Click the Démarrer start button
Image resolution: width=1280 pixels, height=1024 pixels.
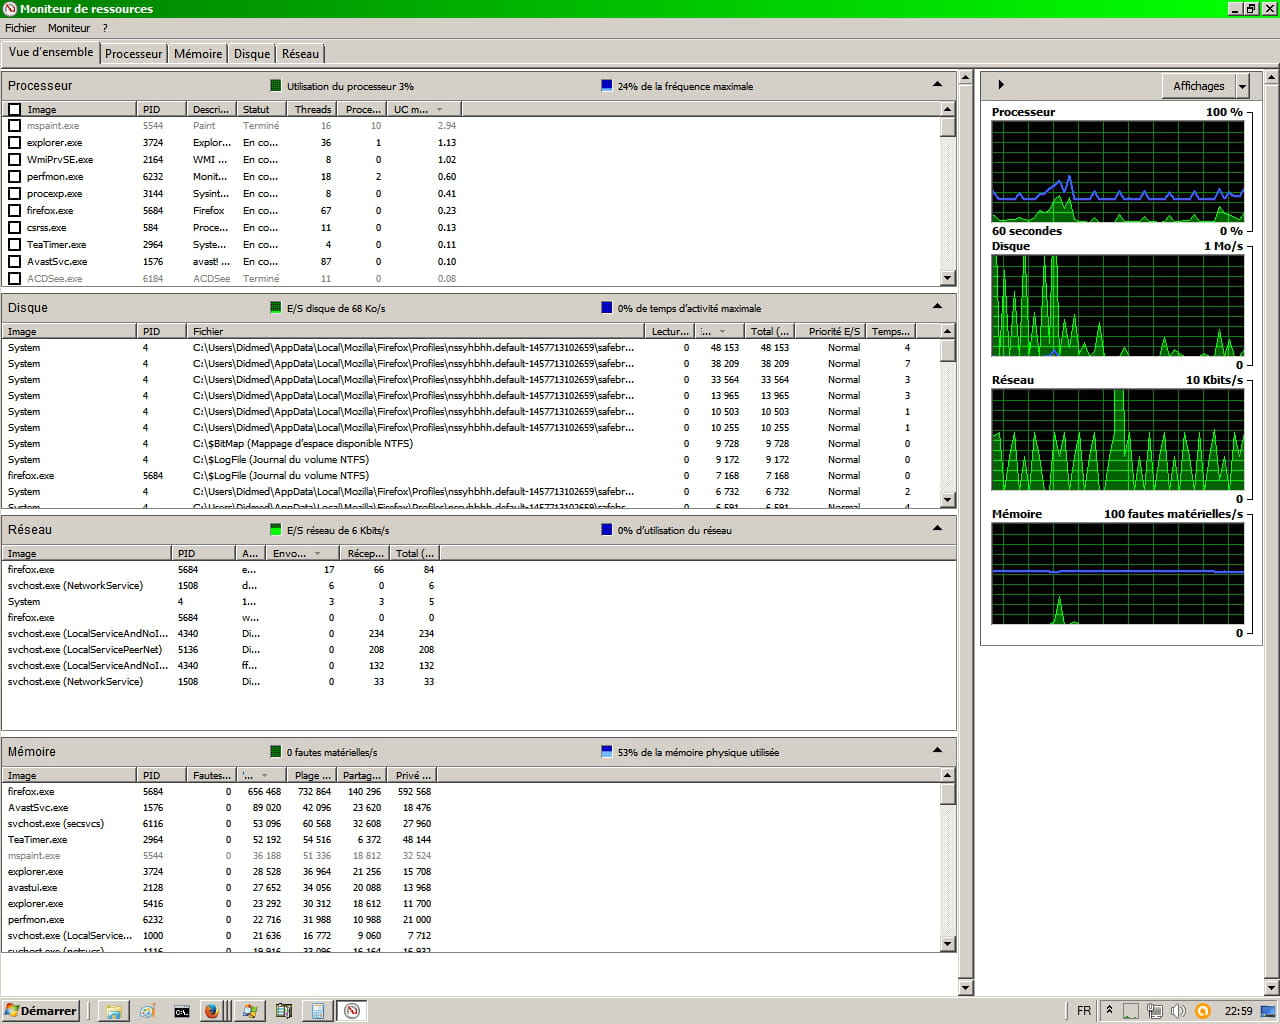41,1011
